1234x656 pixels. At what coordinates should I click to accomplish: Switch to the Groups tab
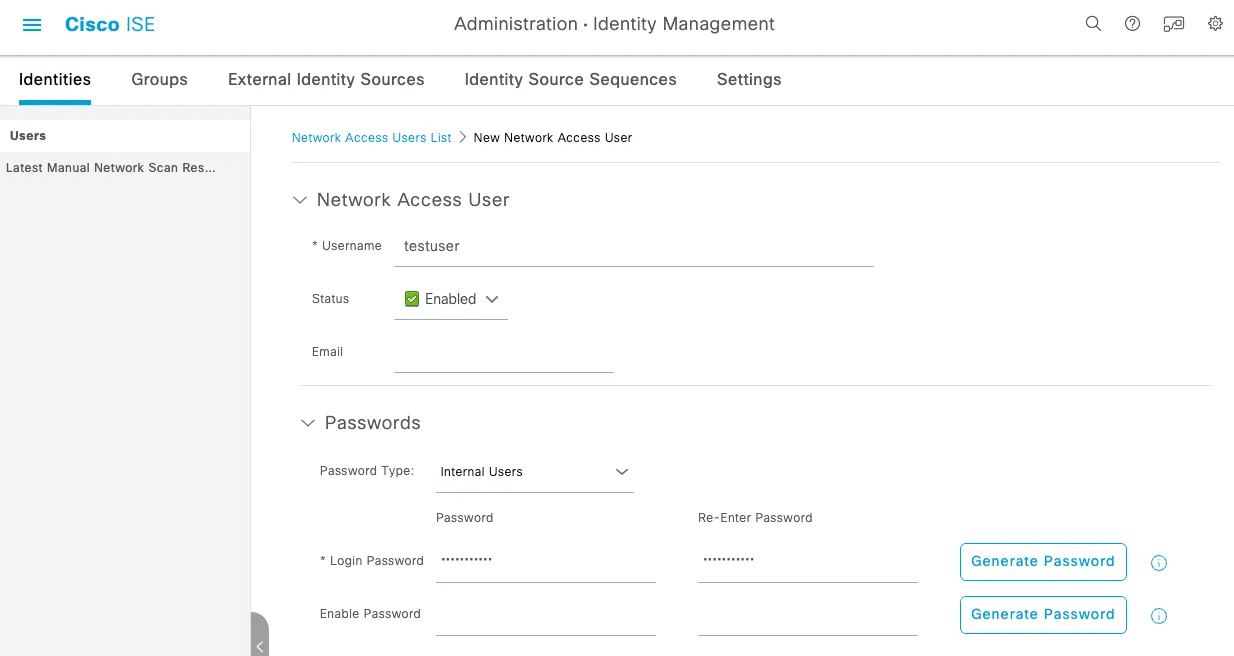[x=159, y=79]
